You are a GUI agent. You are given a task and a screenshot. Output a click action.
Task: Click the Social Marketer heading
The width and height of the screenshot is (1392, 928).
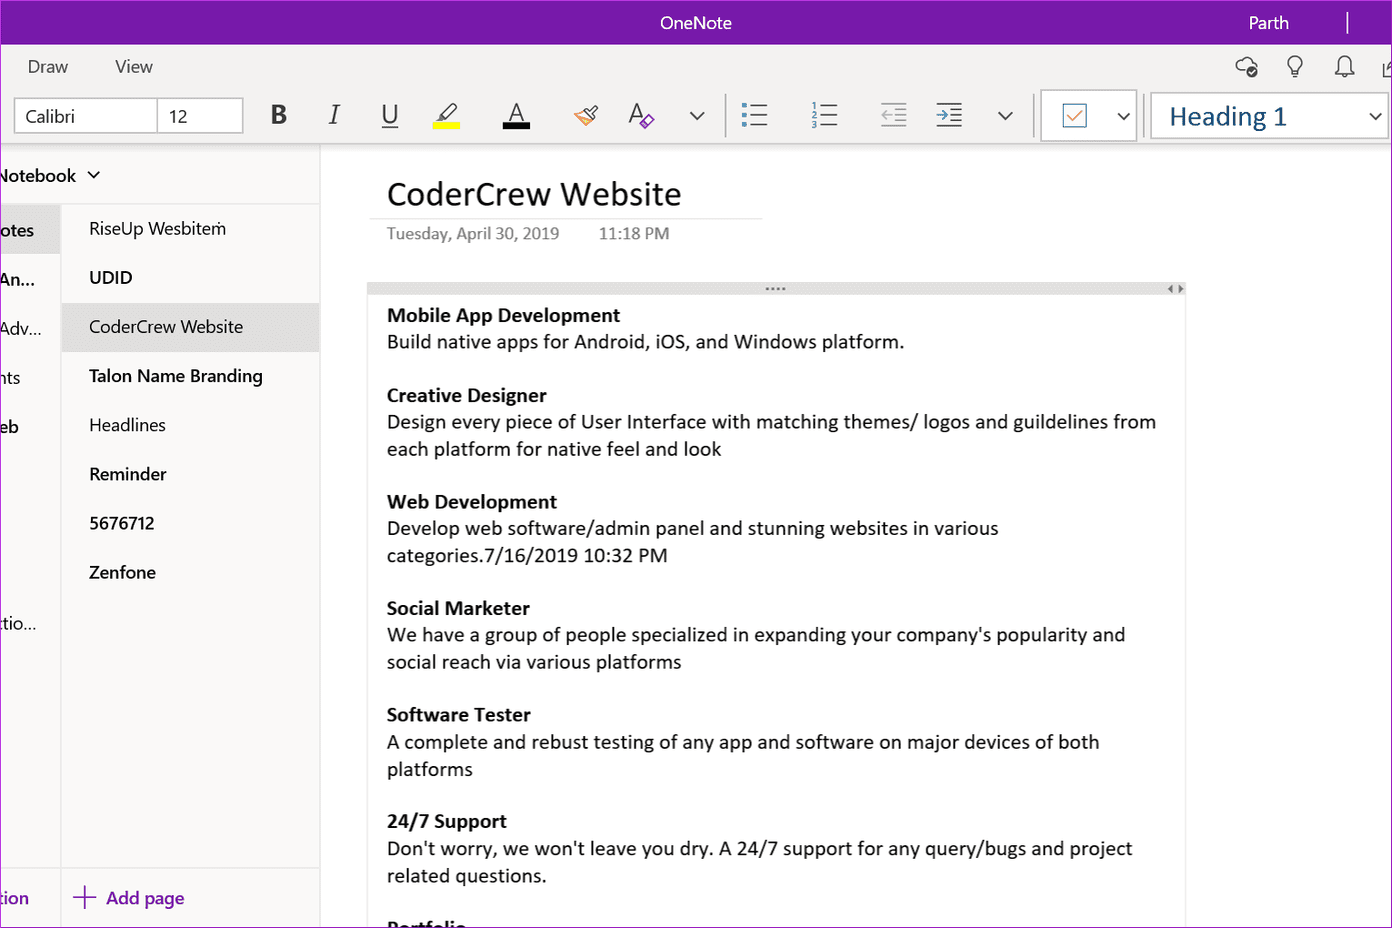tap(458, 609)
